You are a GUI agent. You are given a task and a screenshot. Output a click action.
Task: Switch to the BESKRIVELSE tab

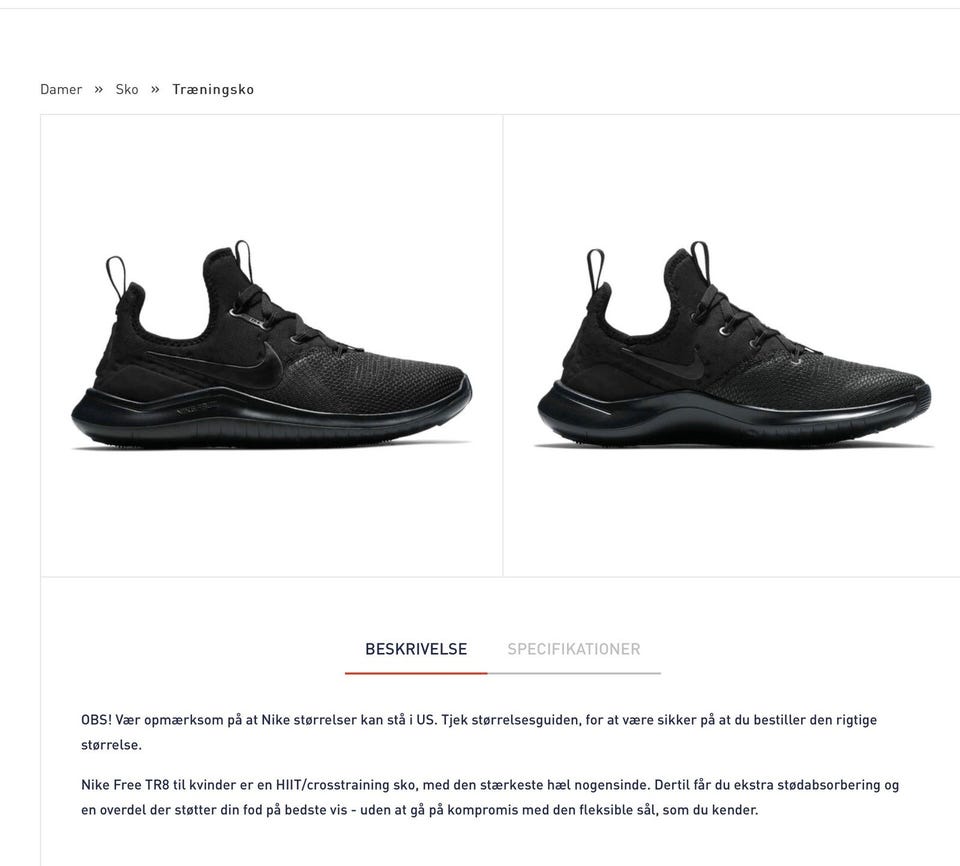416,649
